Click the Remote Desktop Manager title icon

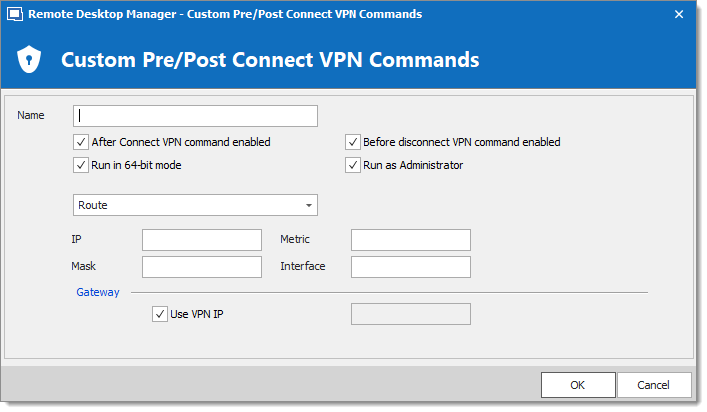point(14,14)
